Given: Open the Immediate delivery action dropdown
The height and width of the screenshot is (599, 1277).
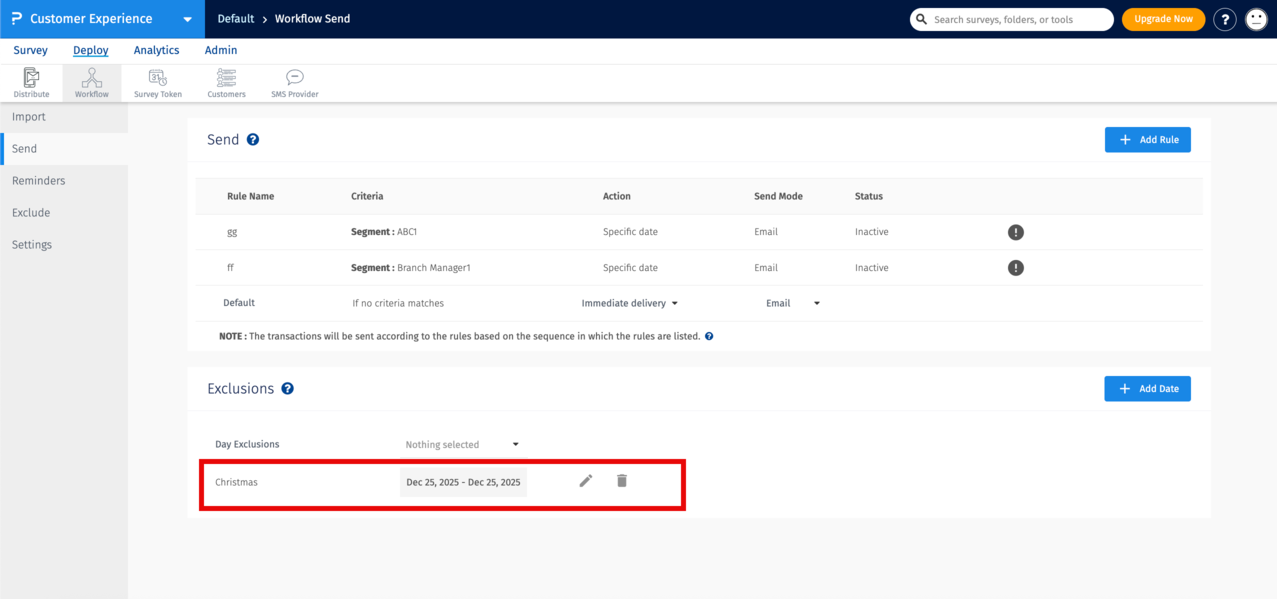Looking at the screenshot, I should pyautogui.click(x=630, y=303).
